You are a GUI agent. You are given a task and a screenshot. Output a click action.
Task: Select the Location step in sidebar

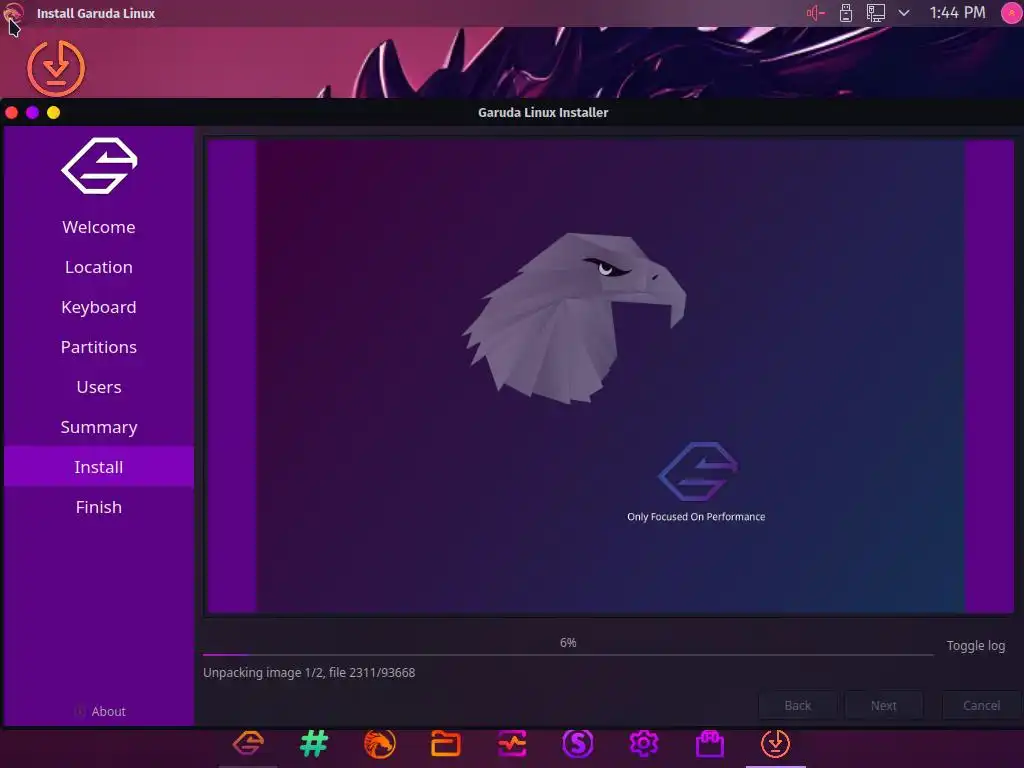[99, 267]
